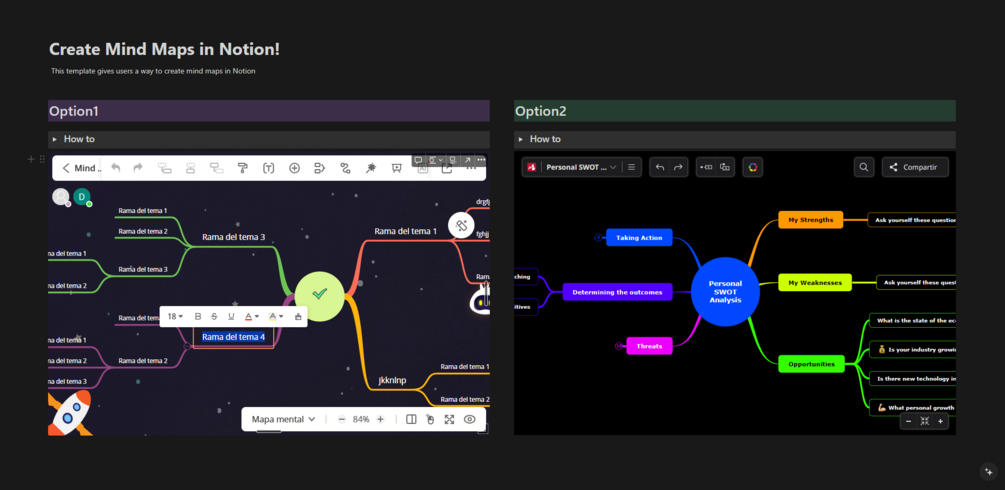Toggle the eye preview icon

(469, 419)
